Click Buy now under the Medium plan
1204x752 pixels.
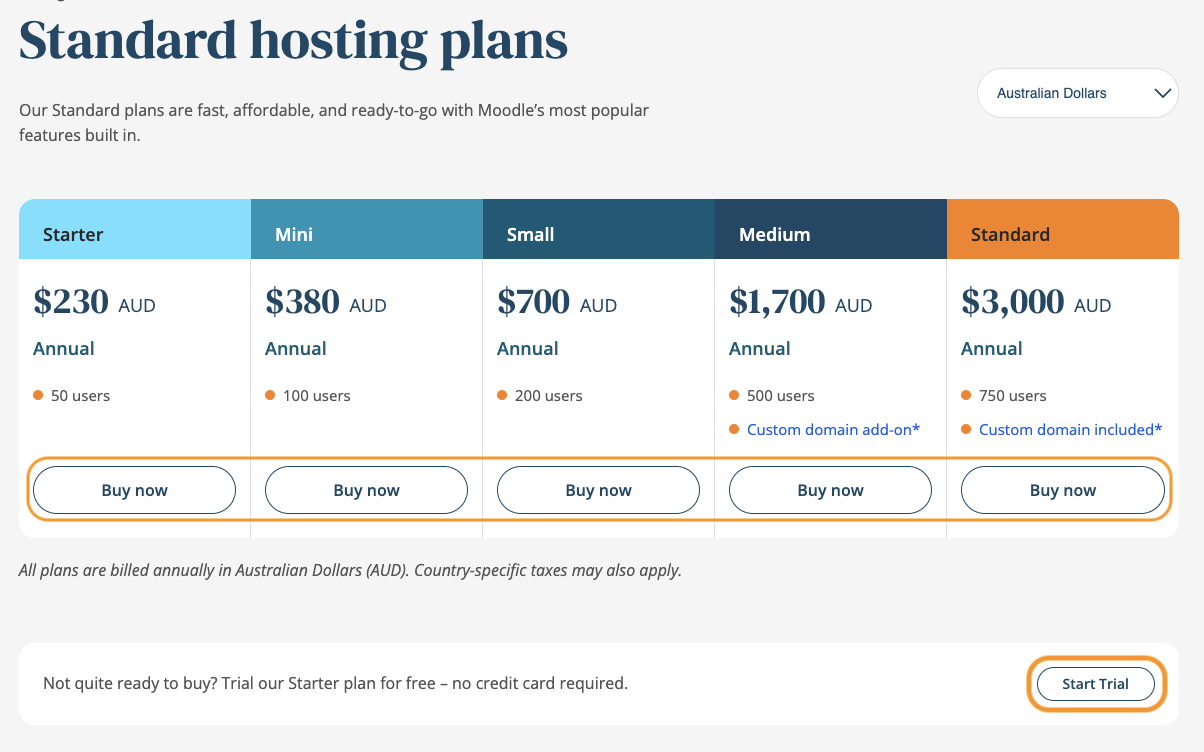(830, 489)
